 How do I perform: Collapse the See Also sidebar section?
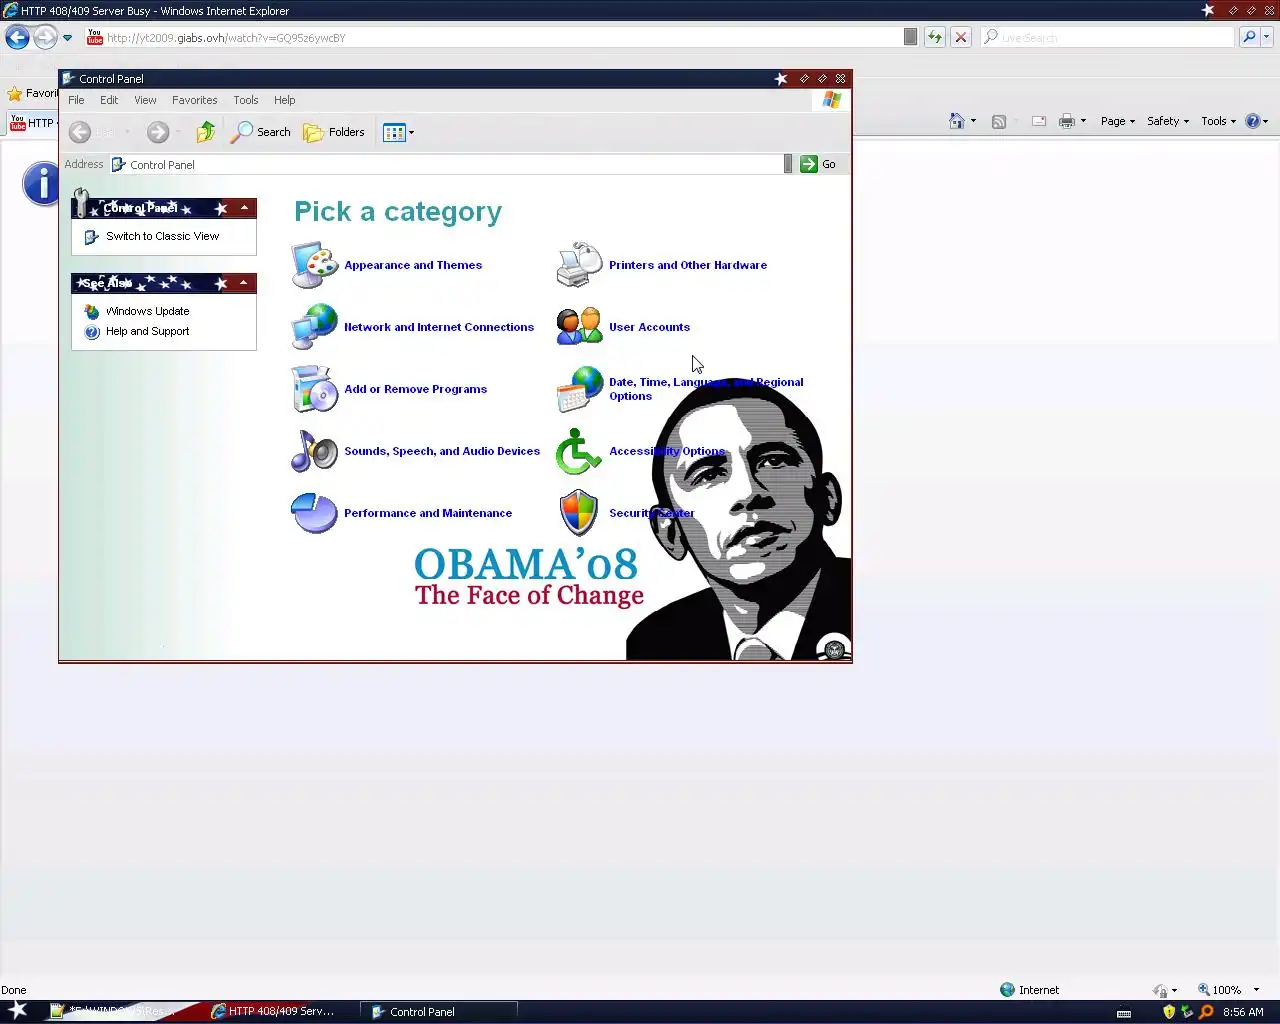(x=244, y=283)
